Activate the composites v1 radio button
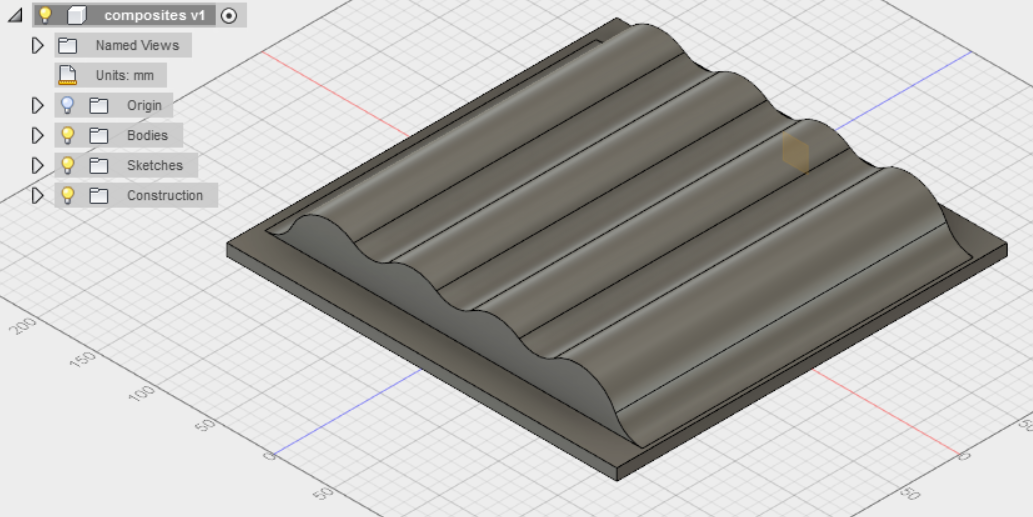This screenshot has height=517, width=1033. [229, 16]
